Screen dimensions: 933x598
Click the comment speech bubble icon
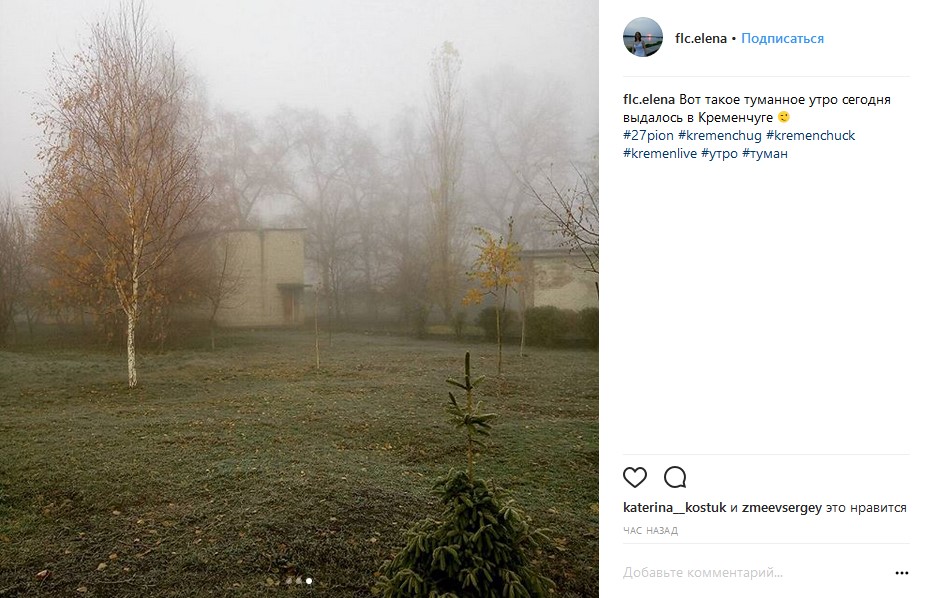[675, 477]
